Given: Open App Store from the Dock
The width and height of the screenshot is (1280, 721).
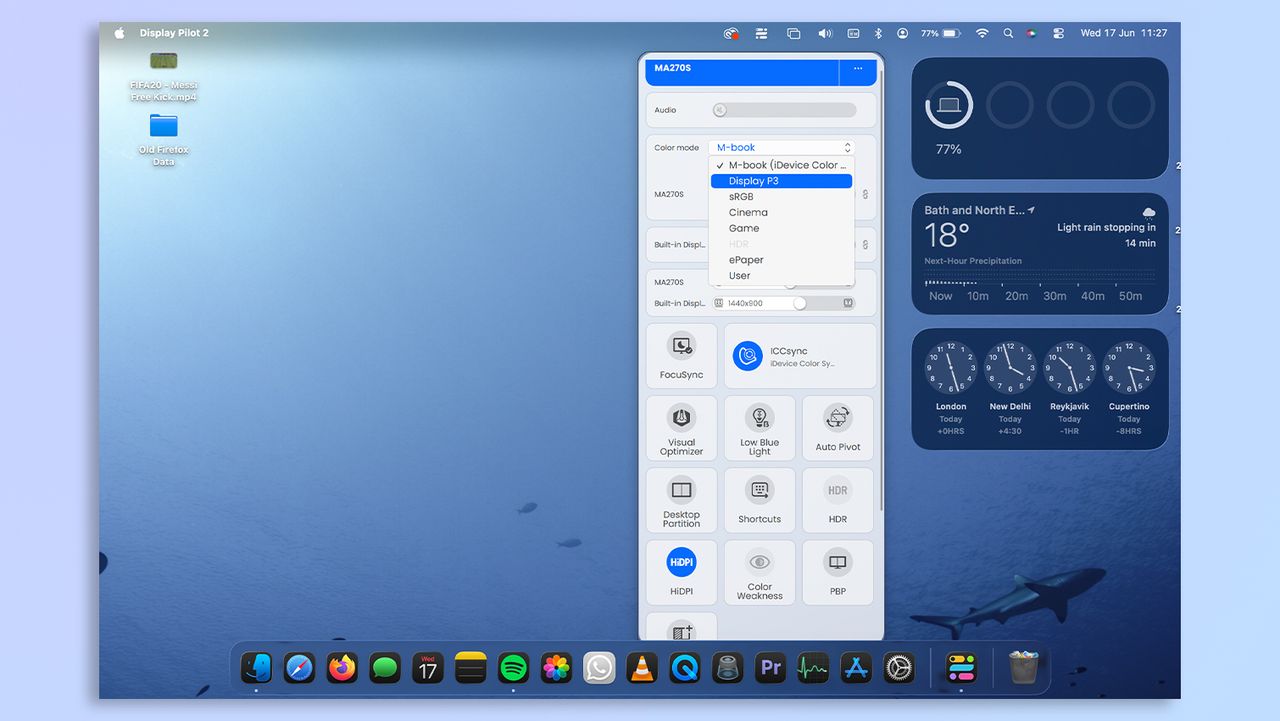Looking at the screenshot, I should pyautogui.click(x=856, y=667).
